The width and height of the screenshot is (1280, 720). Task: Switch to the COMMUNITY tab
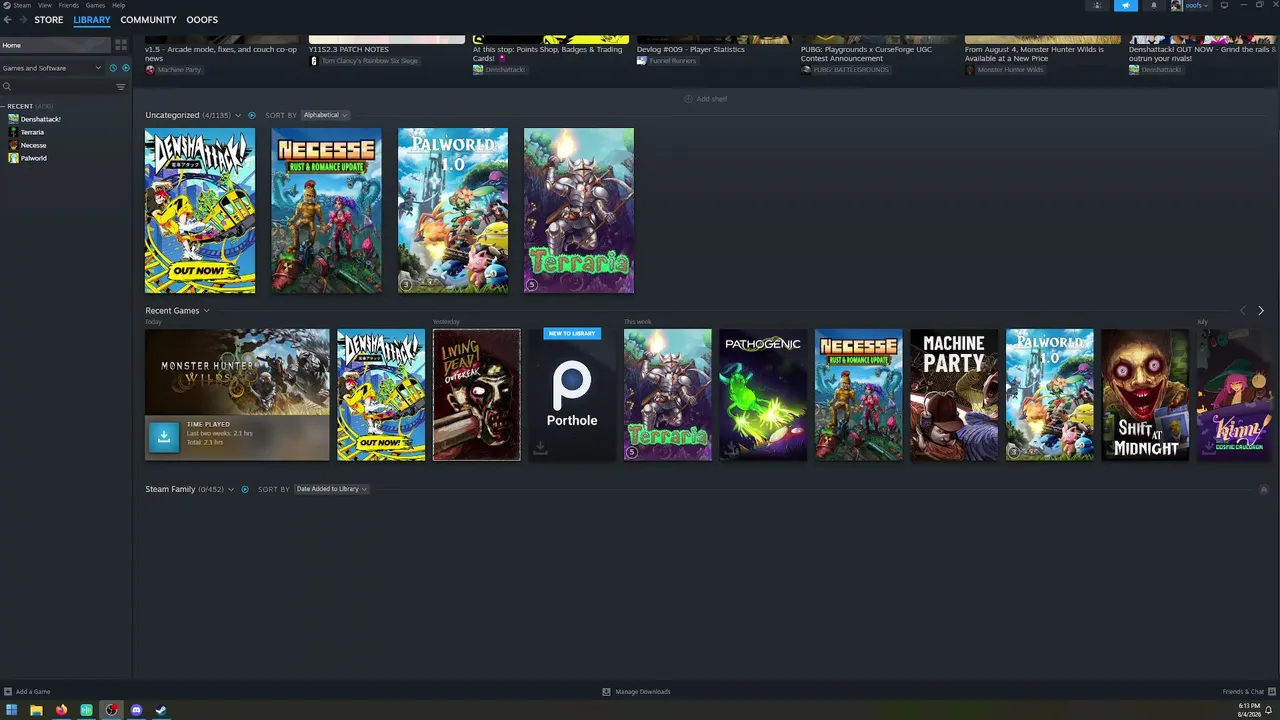148,20
